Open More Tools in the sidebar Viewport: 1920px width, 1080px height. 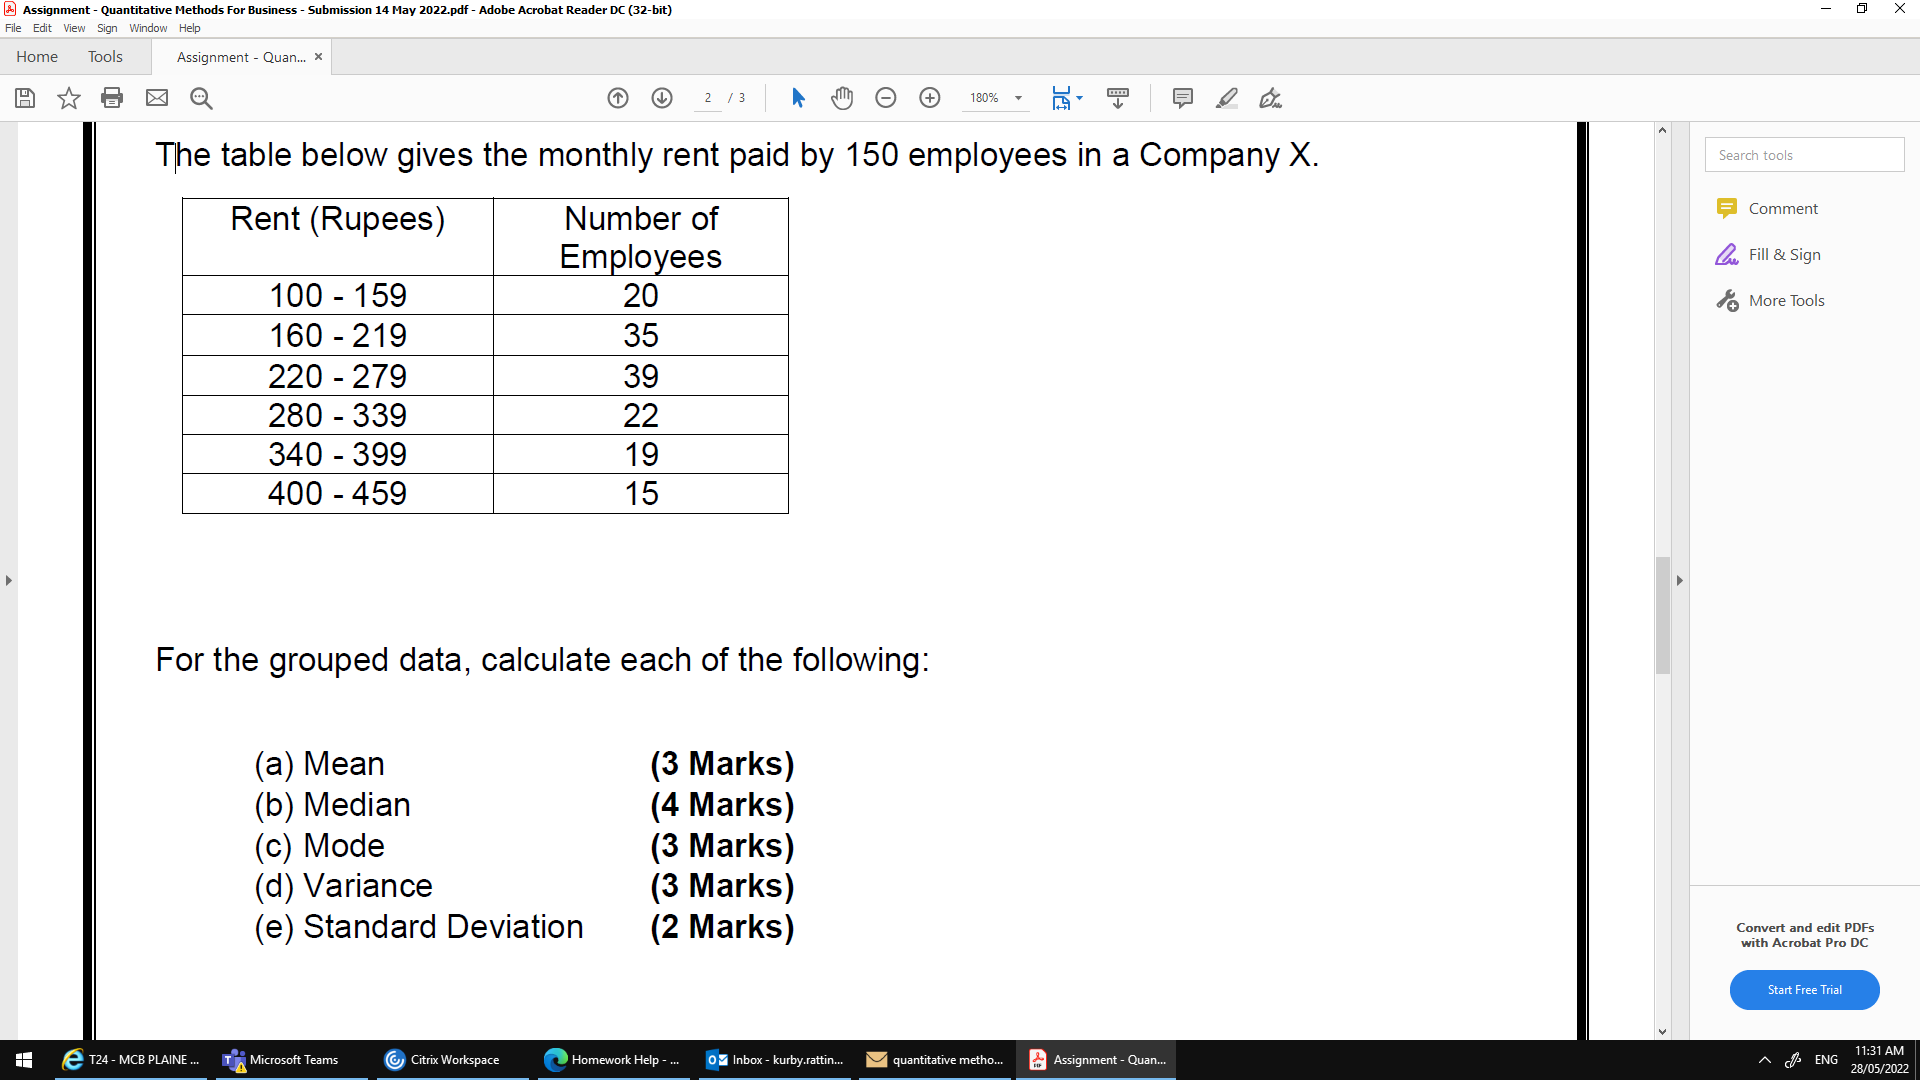[x=1785, y=300]
